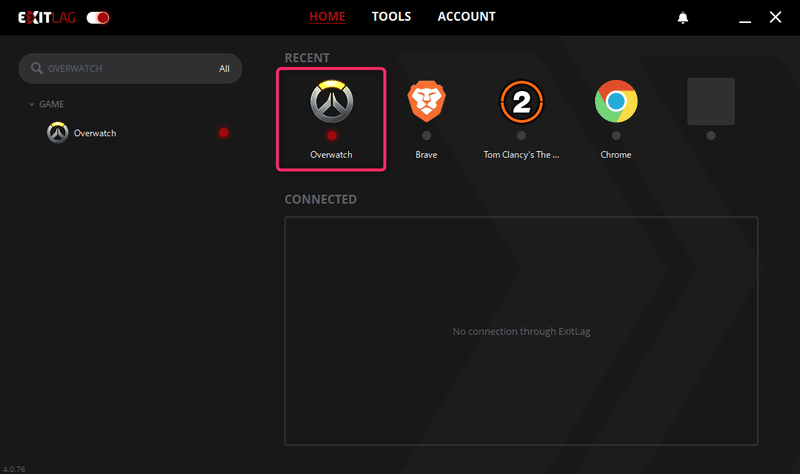Close the ExitLag window
Image resolution: width=800 pixels, height=474 pixels.
[776, 17]
